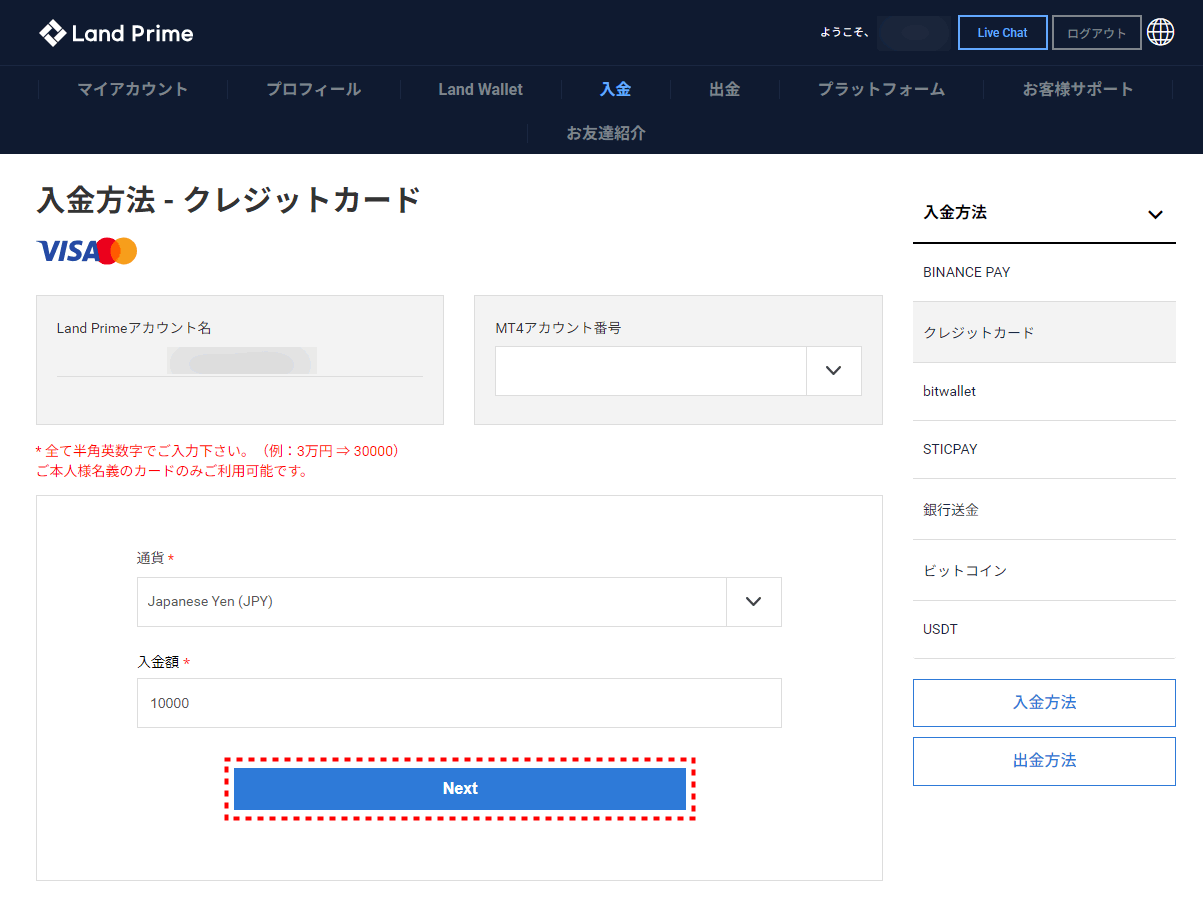Open 通貨 dropdown arrow
The height and width of the screenshot is (904, 1203).
pos(754,602)
